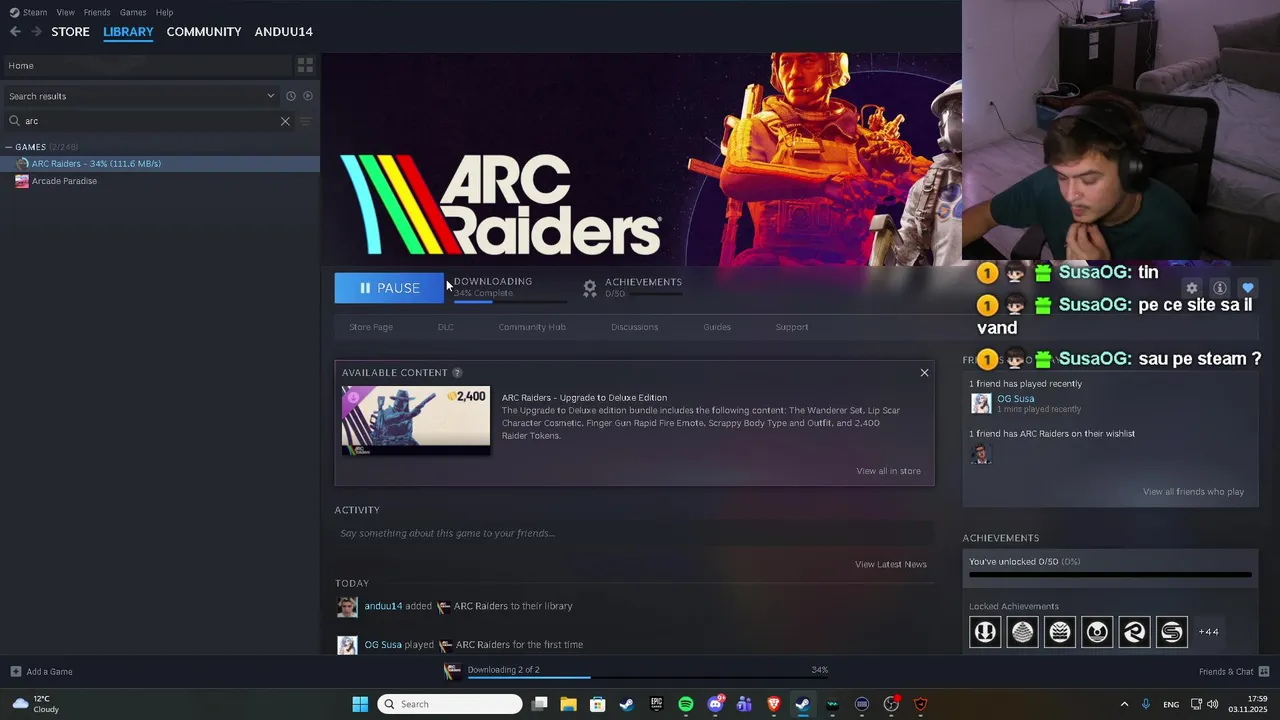1280x720 pixels.
Task: Open the Discussions link
Action: (634, 327)
